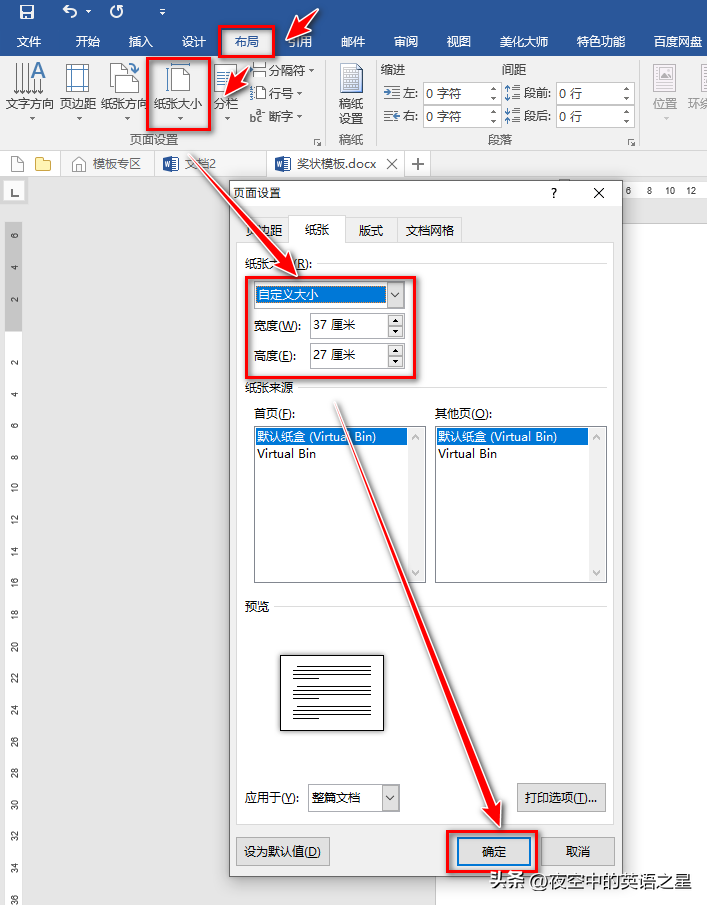This screenshot has height=905, width=707.
Task: Switch to the 视图 ribbon tab
Action: tap(459, 42)
